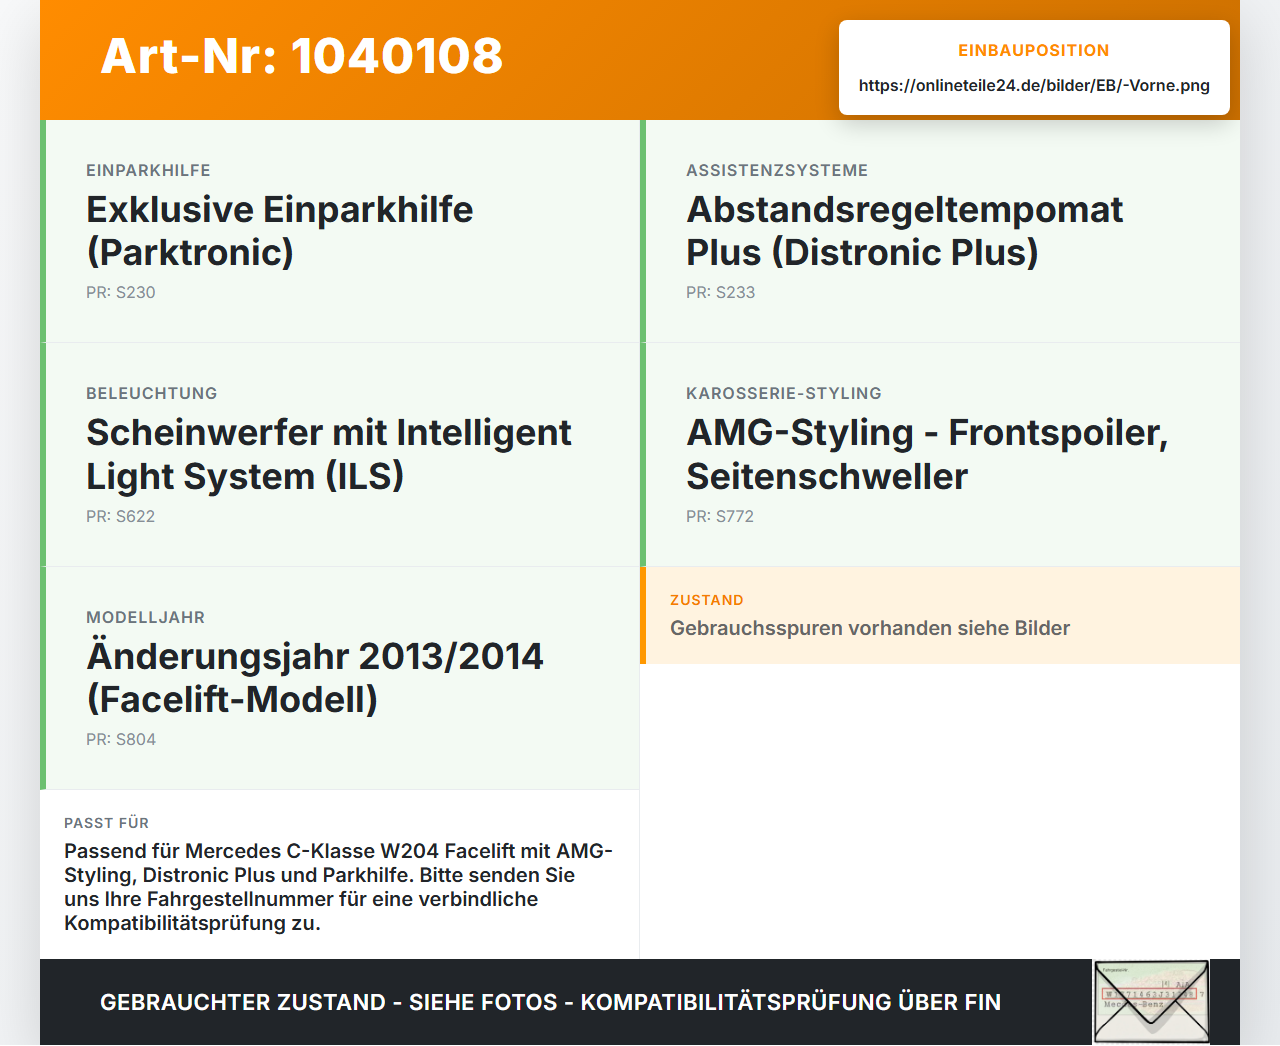Click the EINBAUPOSITION label
The width and height of the screenshot is (1280, 1046).
[x=1034, y=50]
